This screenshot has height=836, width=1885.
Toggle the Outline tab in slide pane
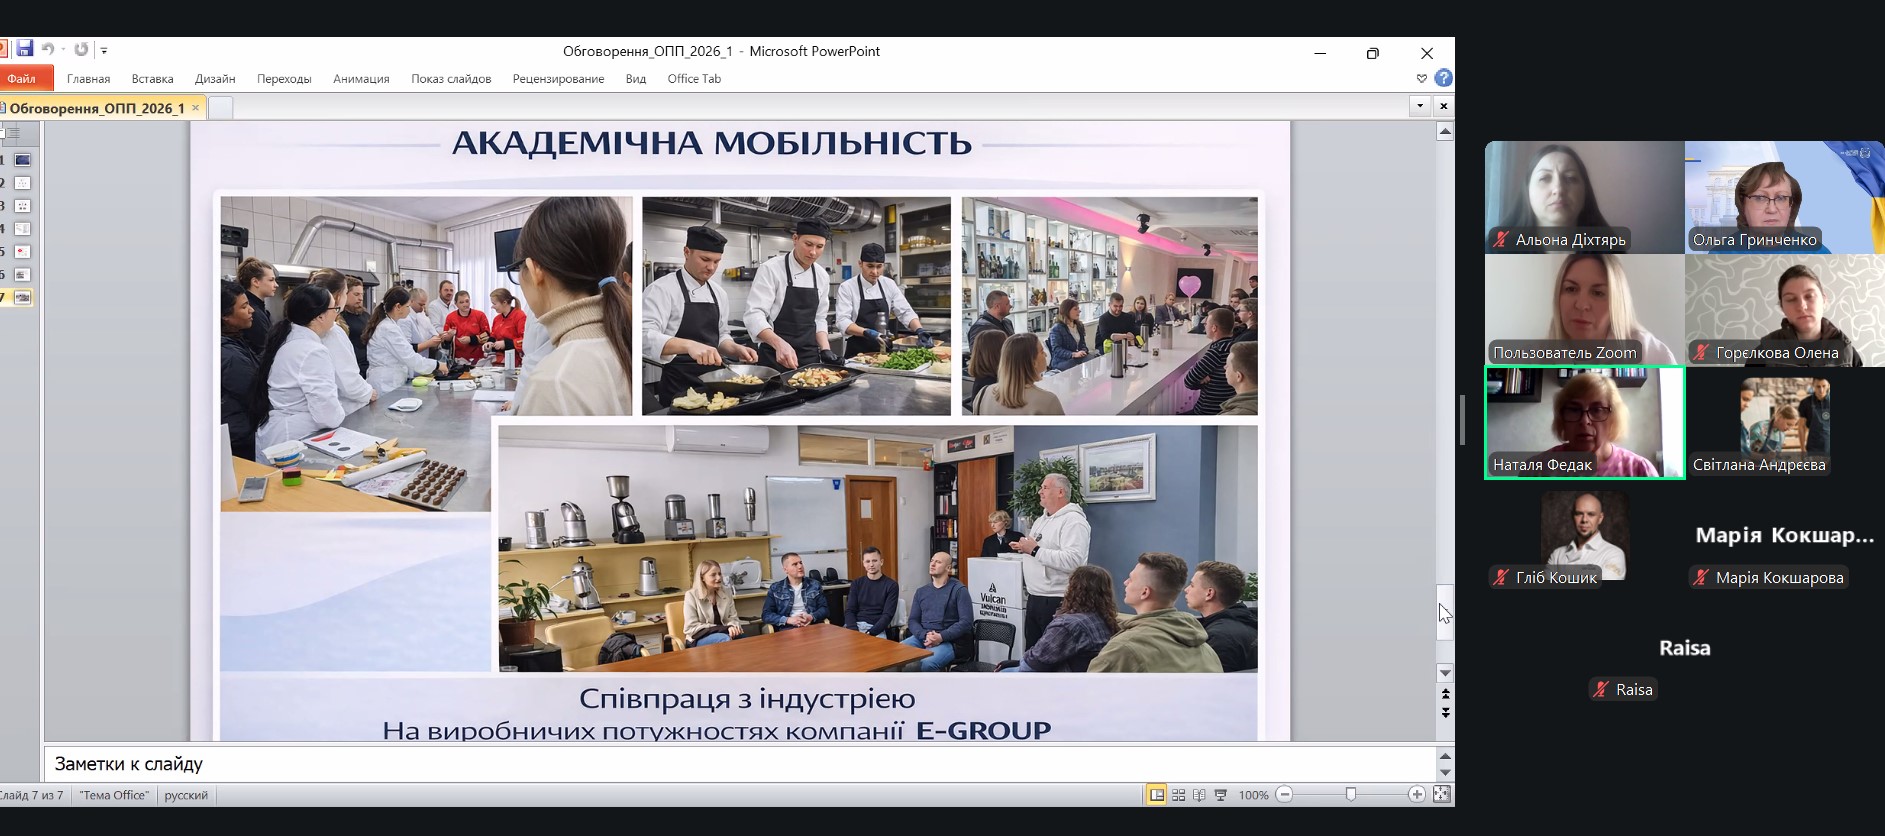[13, 133]
